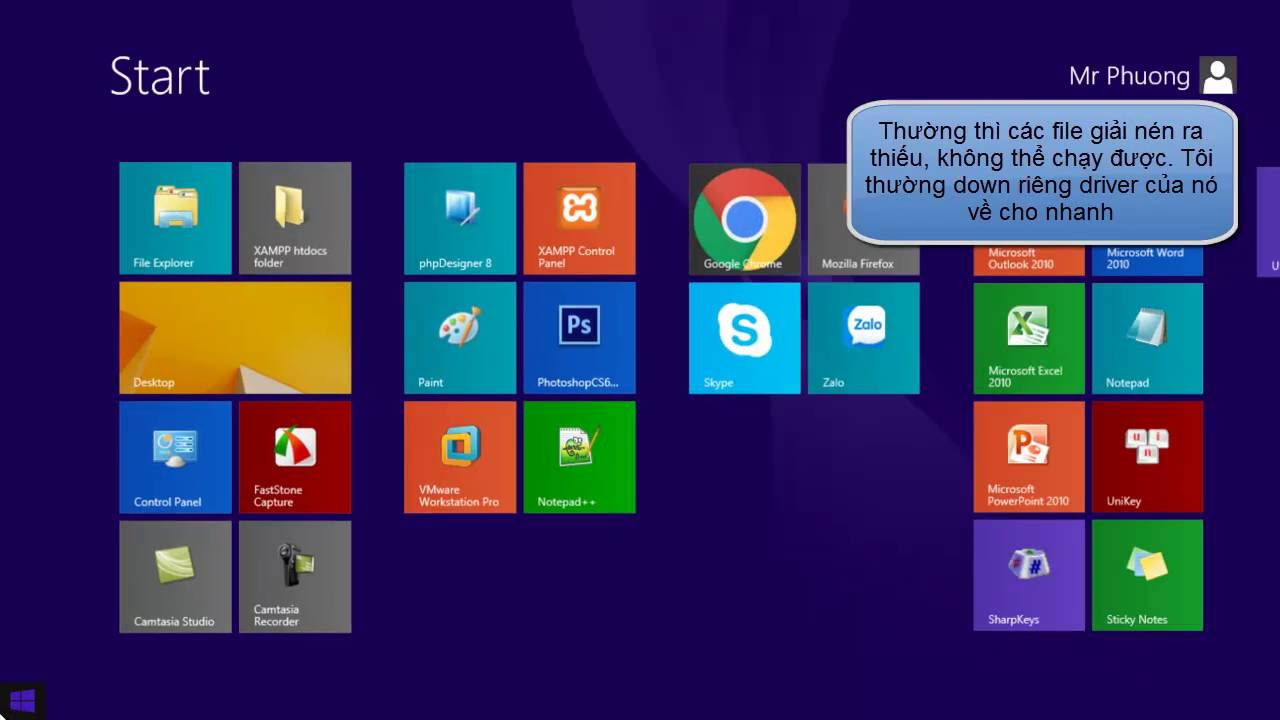Screen dimensions: 1280x720
Task: Open the Zalo tile
Action: [x=864, y=338]
